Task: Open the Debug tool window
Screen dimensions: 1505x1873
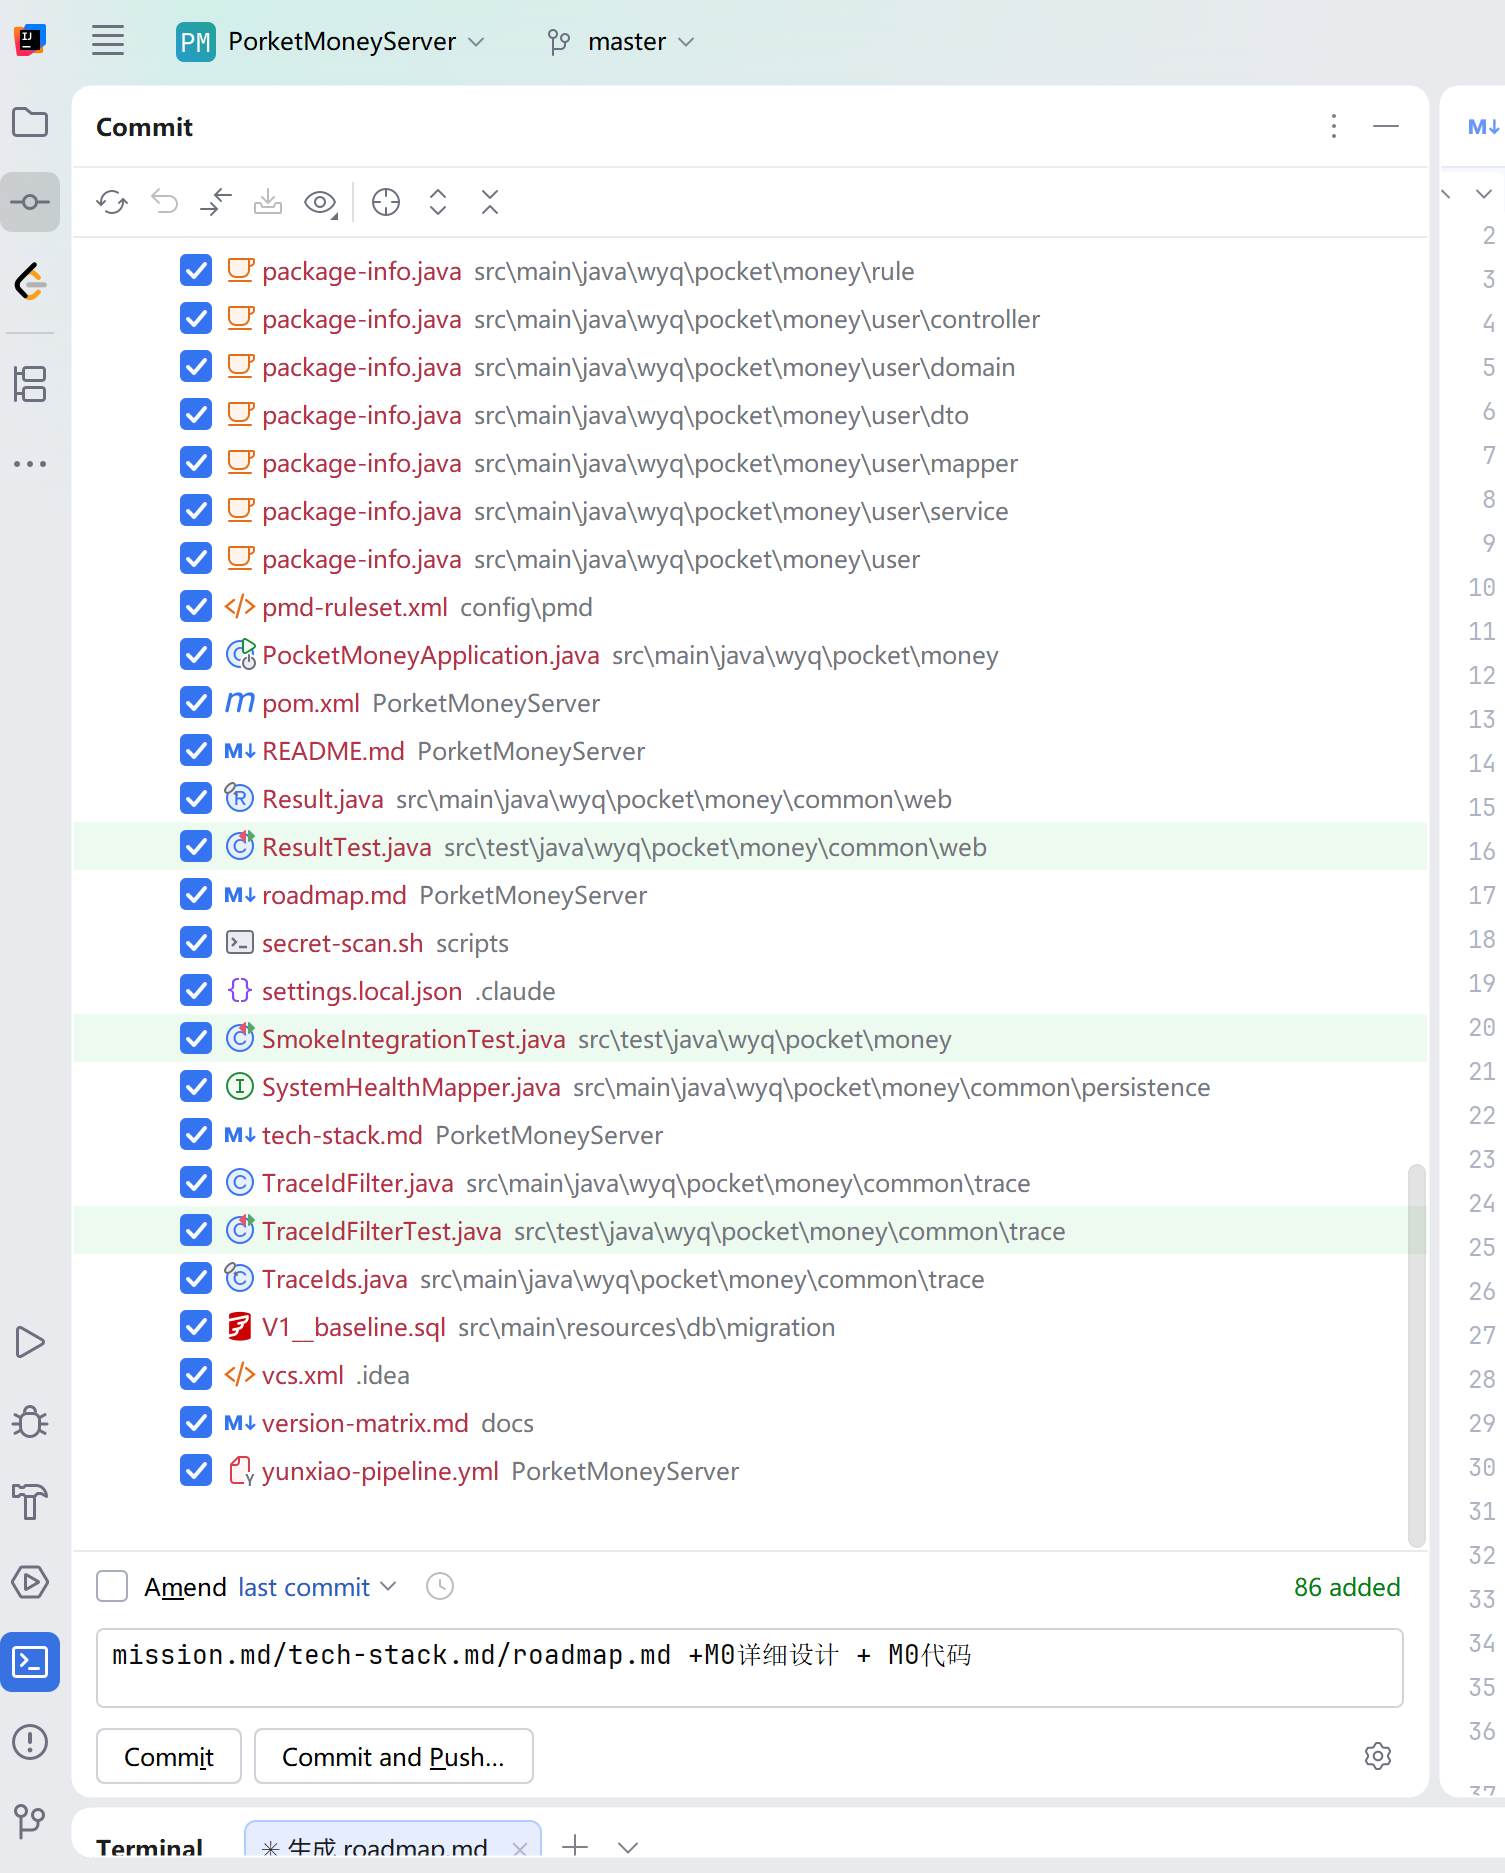Action: tap(30, 1422)
